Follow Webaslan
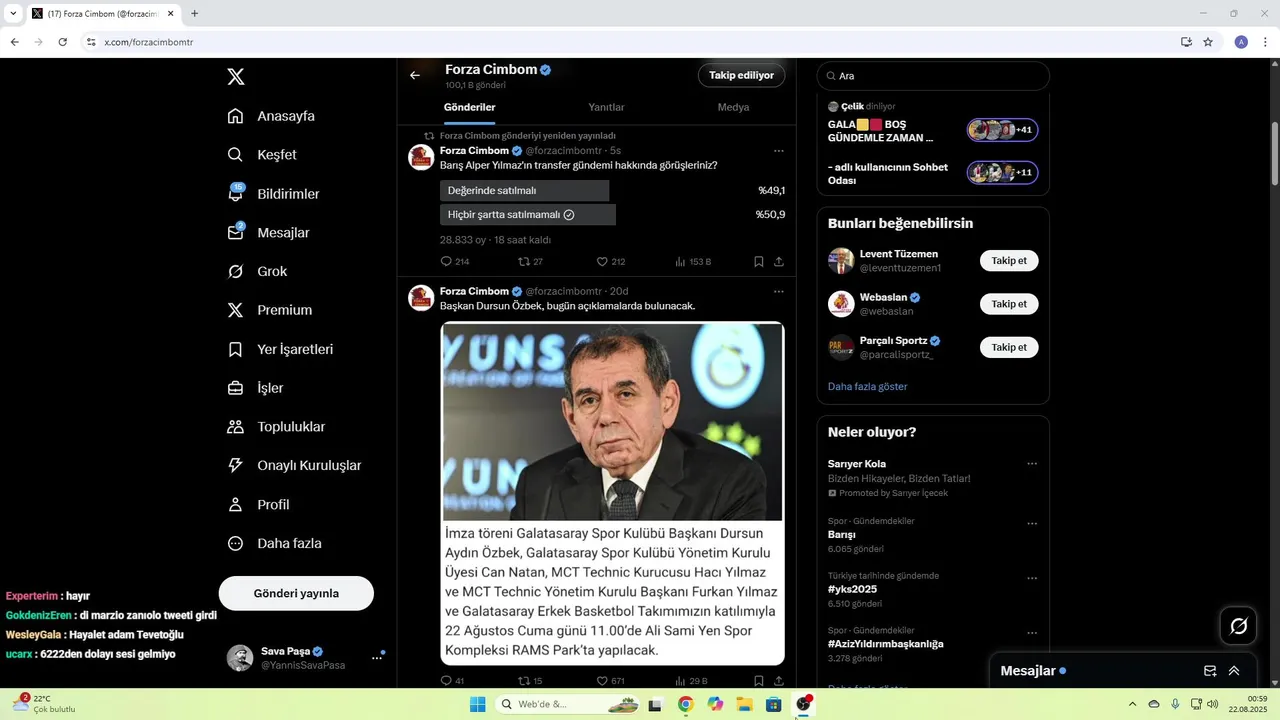The width and height of the screenshot is (1280, 720). coord(1009,304)
